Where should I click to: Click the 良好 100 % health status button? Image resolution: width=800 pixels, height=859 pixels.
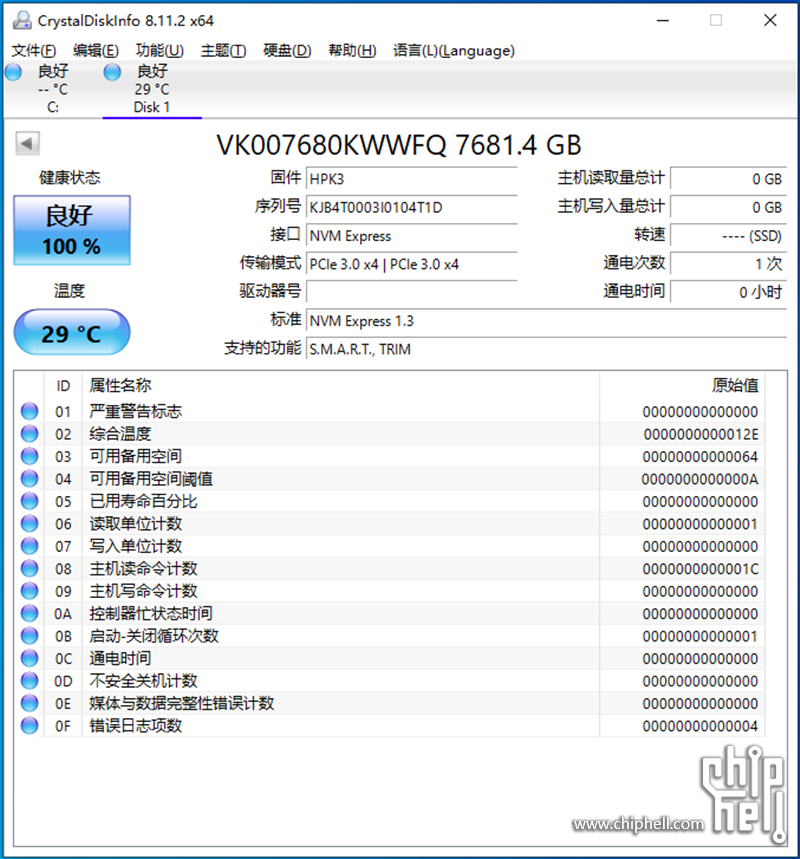pos(72,230)
